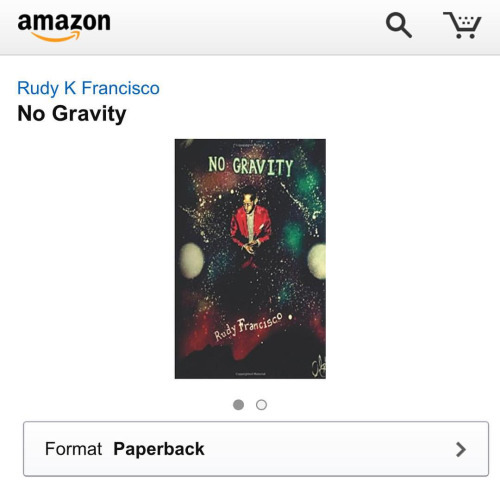Select the filled first image dot
The width and height of the screenshot is (500, 500).
point(238,405)
